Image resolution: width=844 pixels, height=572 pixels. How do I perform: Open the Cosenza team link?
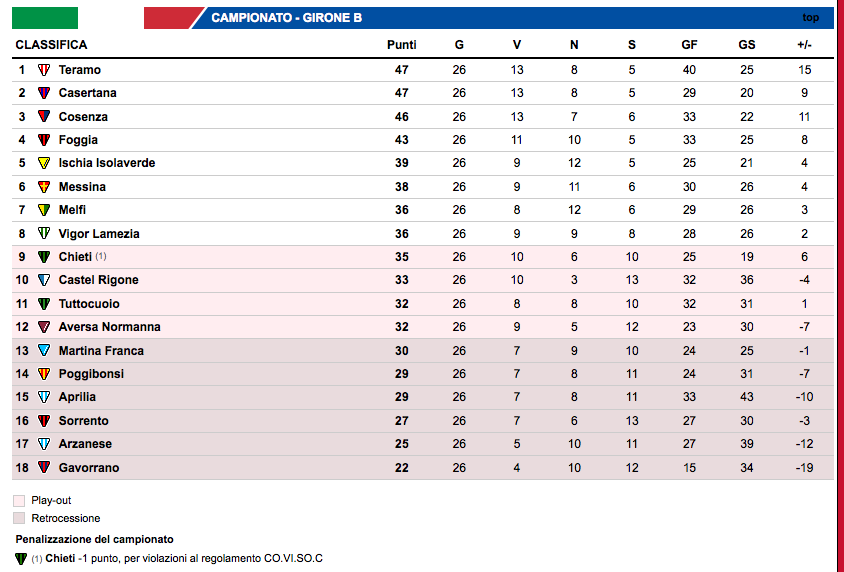(x=83, y=117)
